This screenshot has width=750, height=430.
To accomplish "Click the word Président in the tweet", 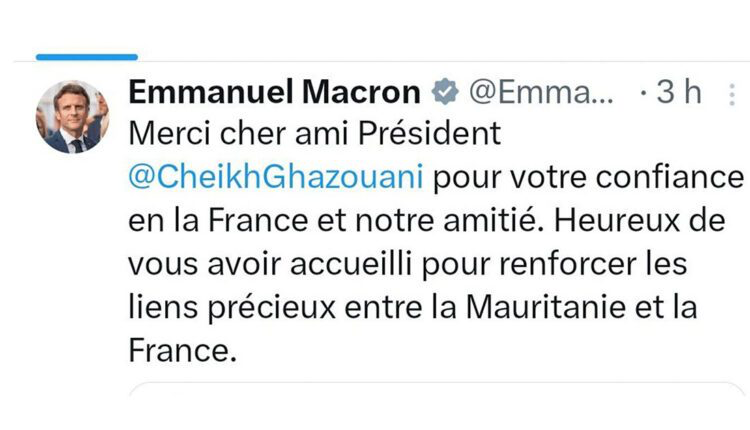I will pyautogui.click(x=430, y=134).
